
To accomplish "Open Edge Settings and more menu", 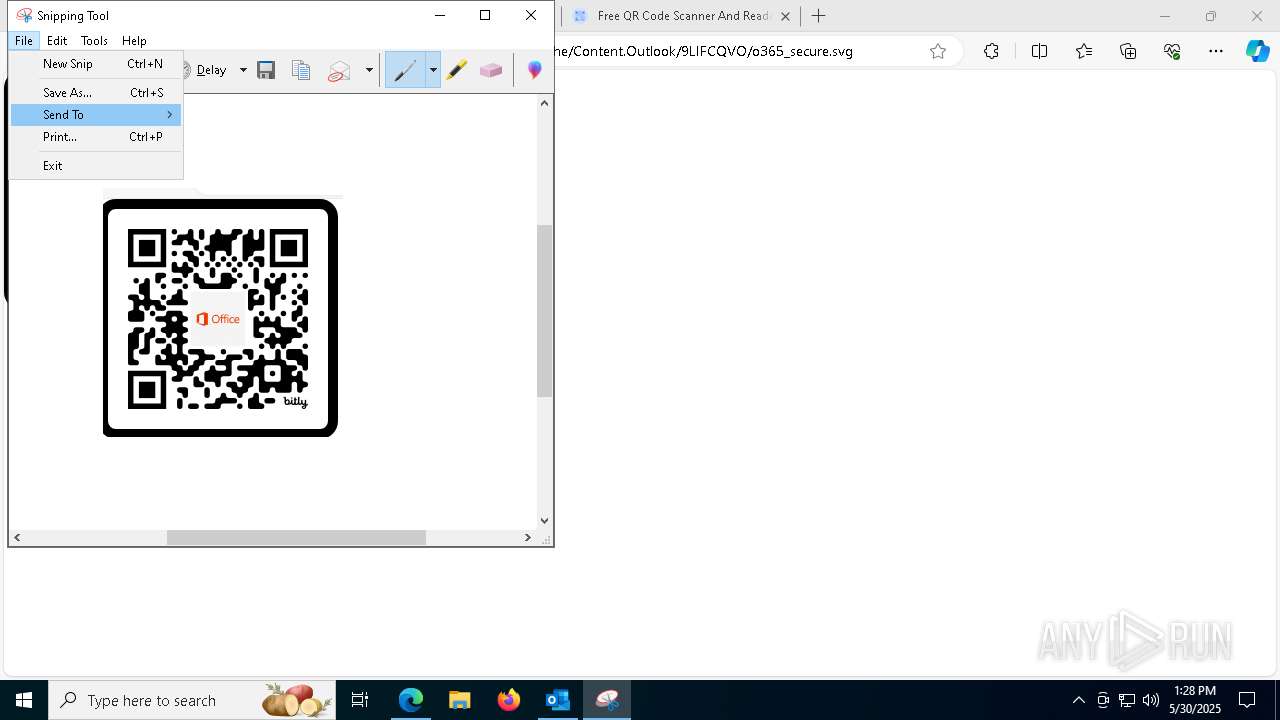I will (x=1216, y=51).
